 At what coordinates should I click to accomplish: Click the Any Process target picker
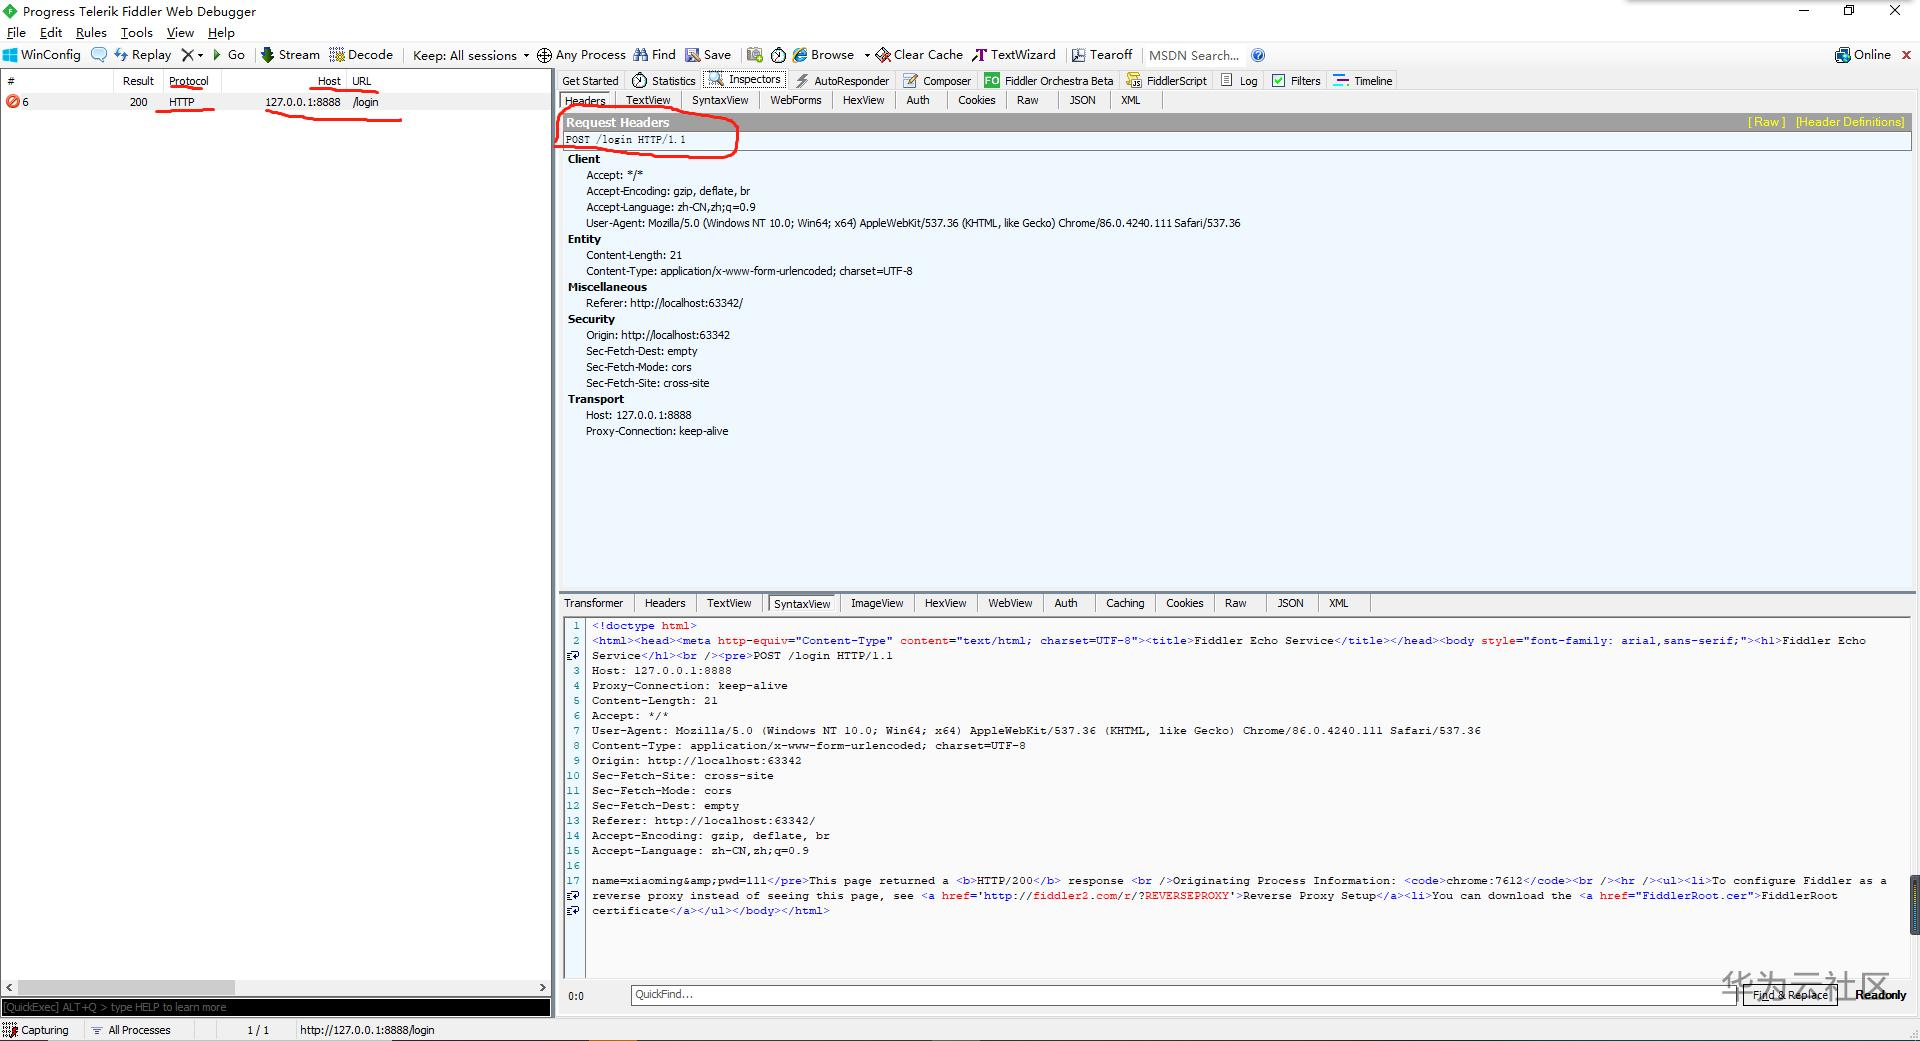click(581, 55)
